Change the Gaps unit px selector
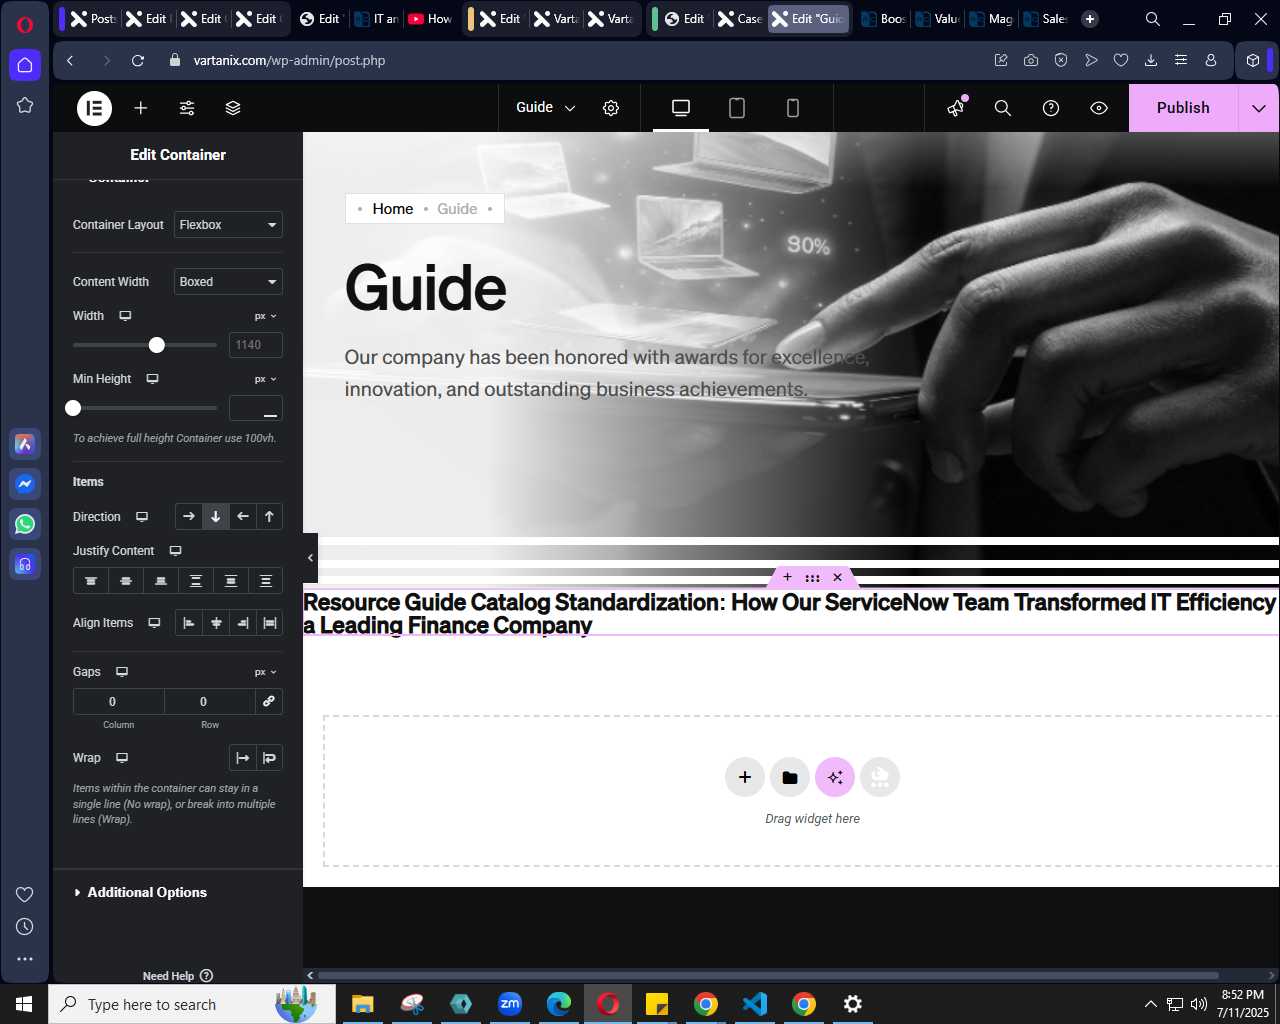Image resolution: width=1280 pixels, height=1024 pixels. pos(265,672)
